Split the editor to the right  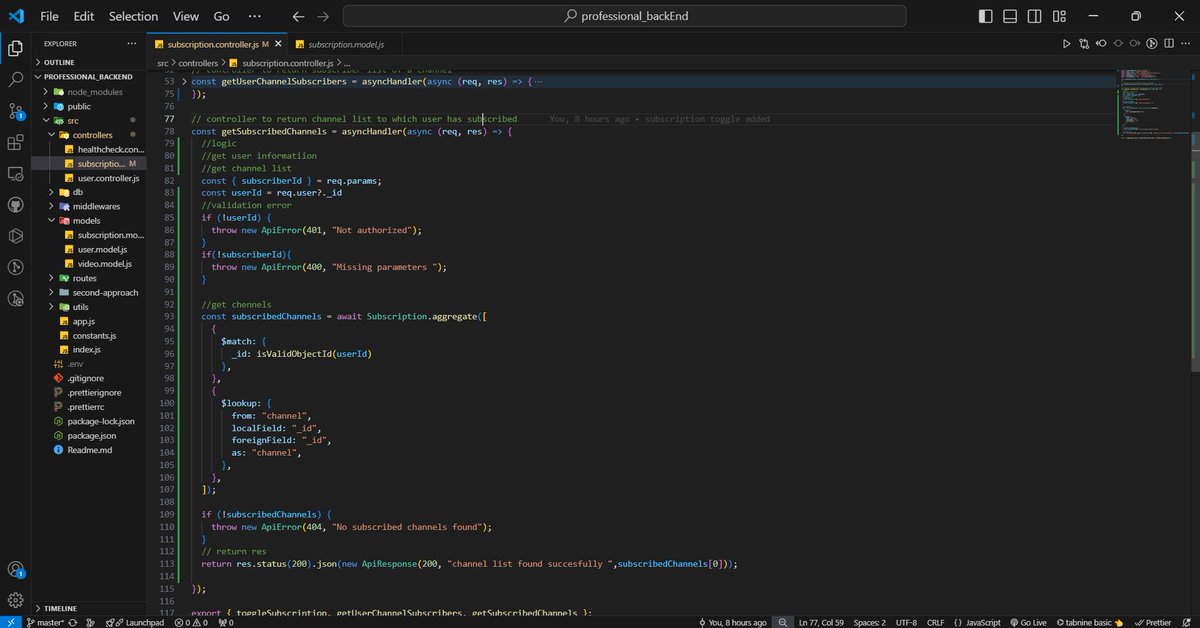(x=1169, y=44)
